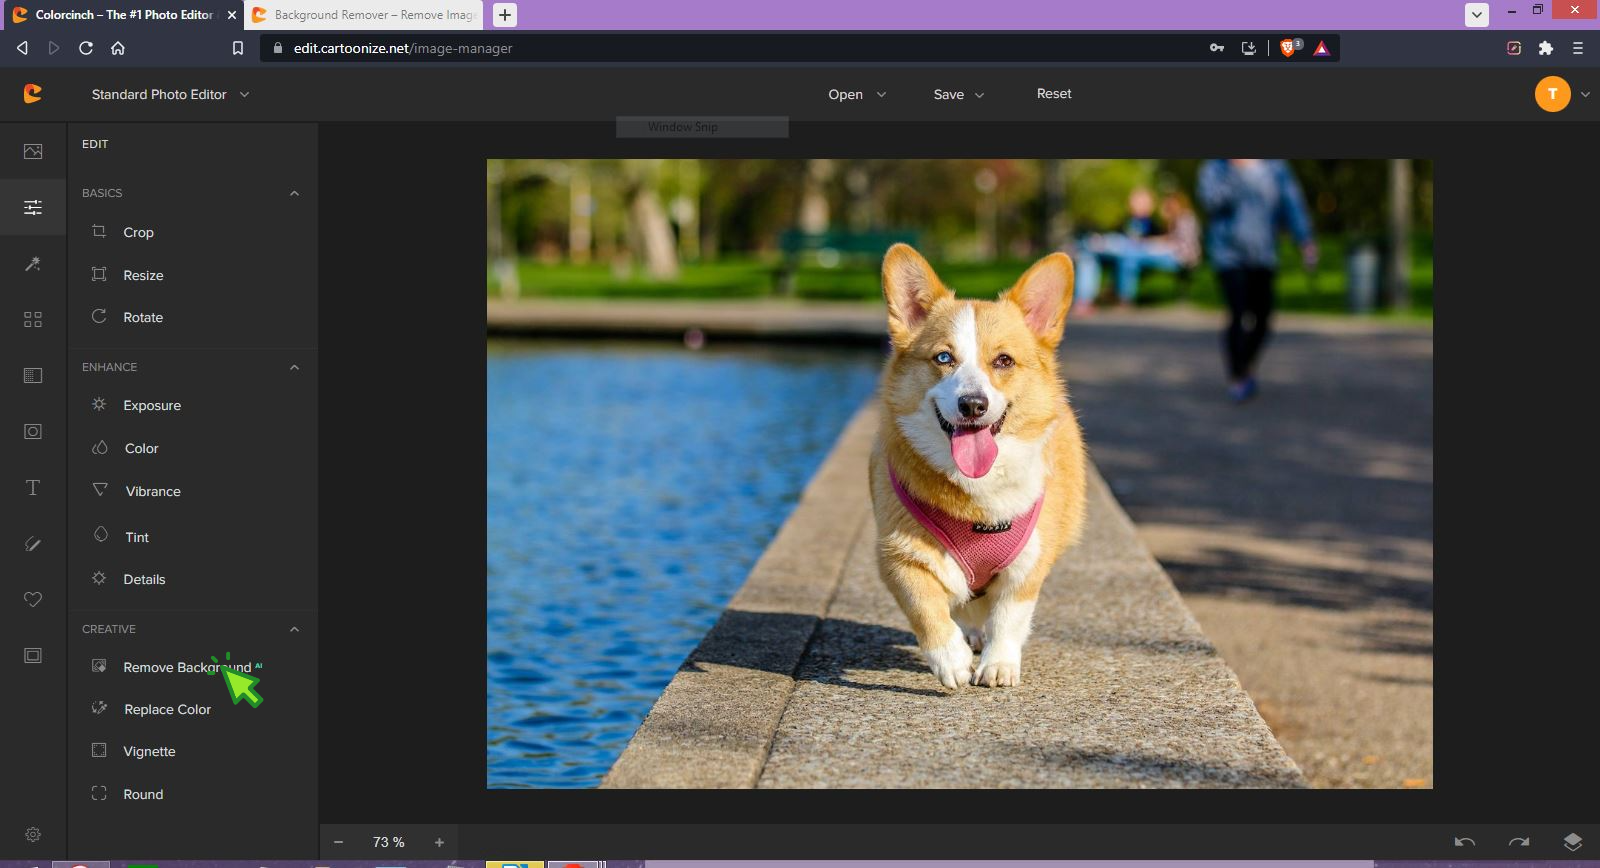Collapse the Creative section
This screenshot has height=868, width=1600.
pos(294,629)
